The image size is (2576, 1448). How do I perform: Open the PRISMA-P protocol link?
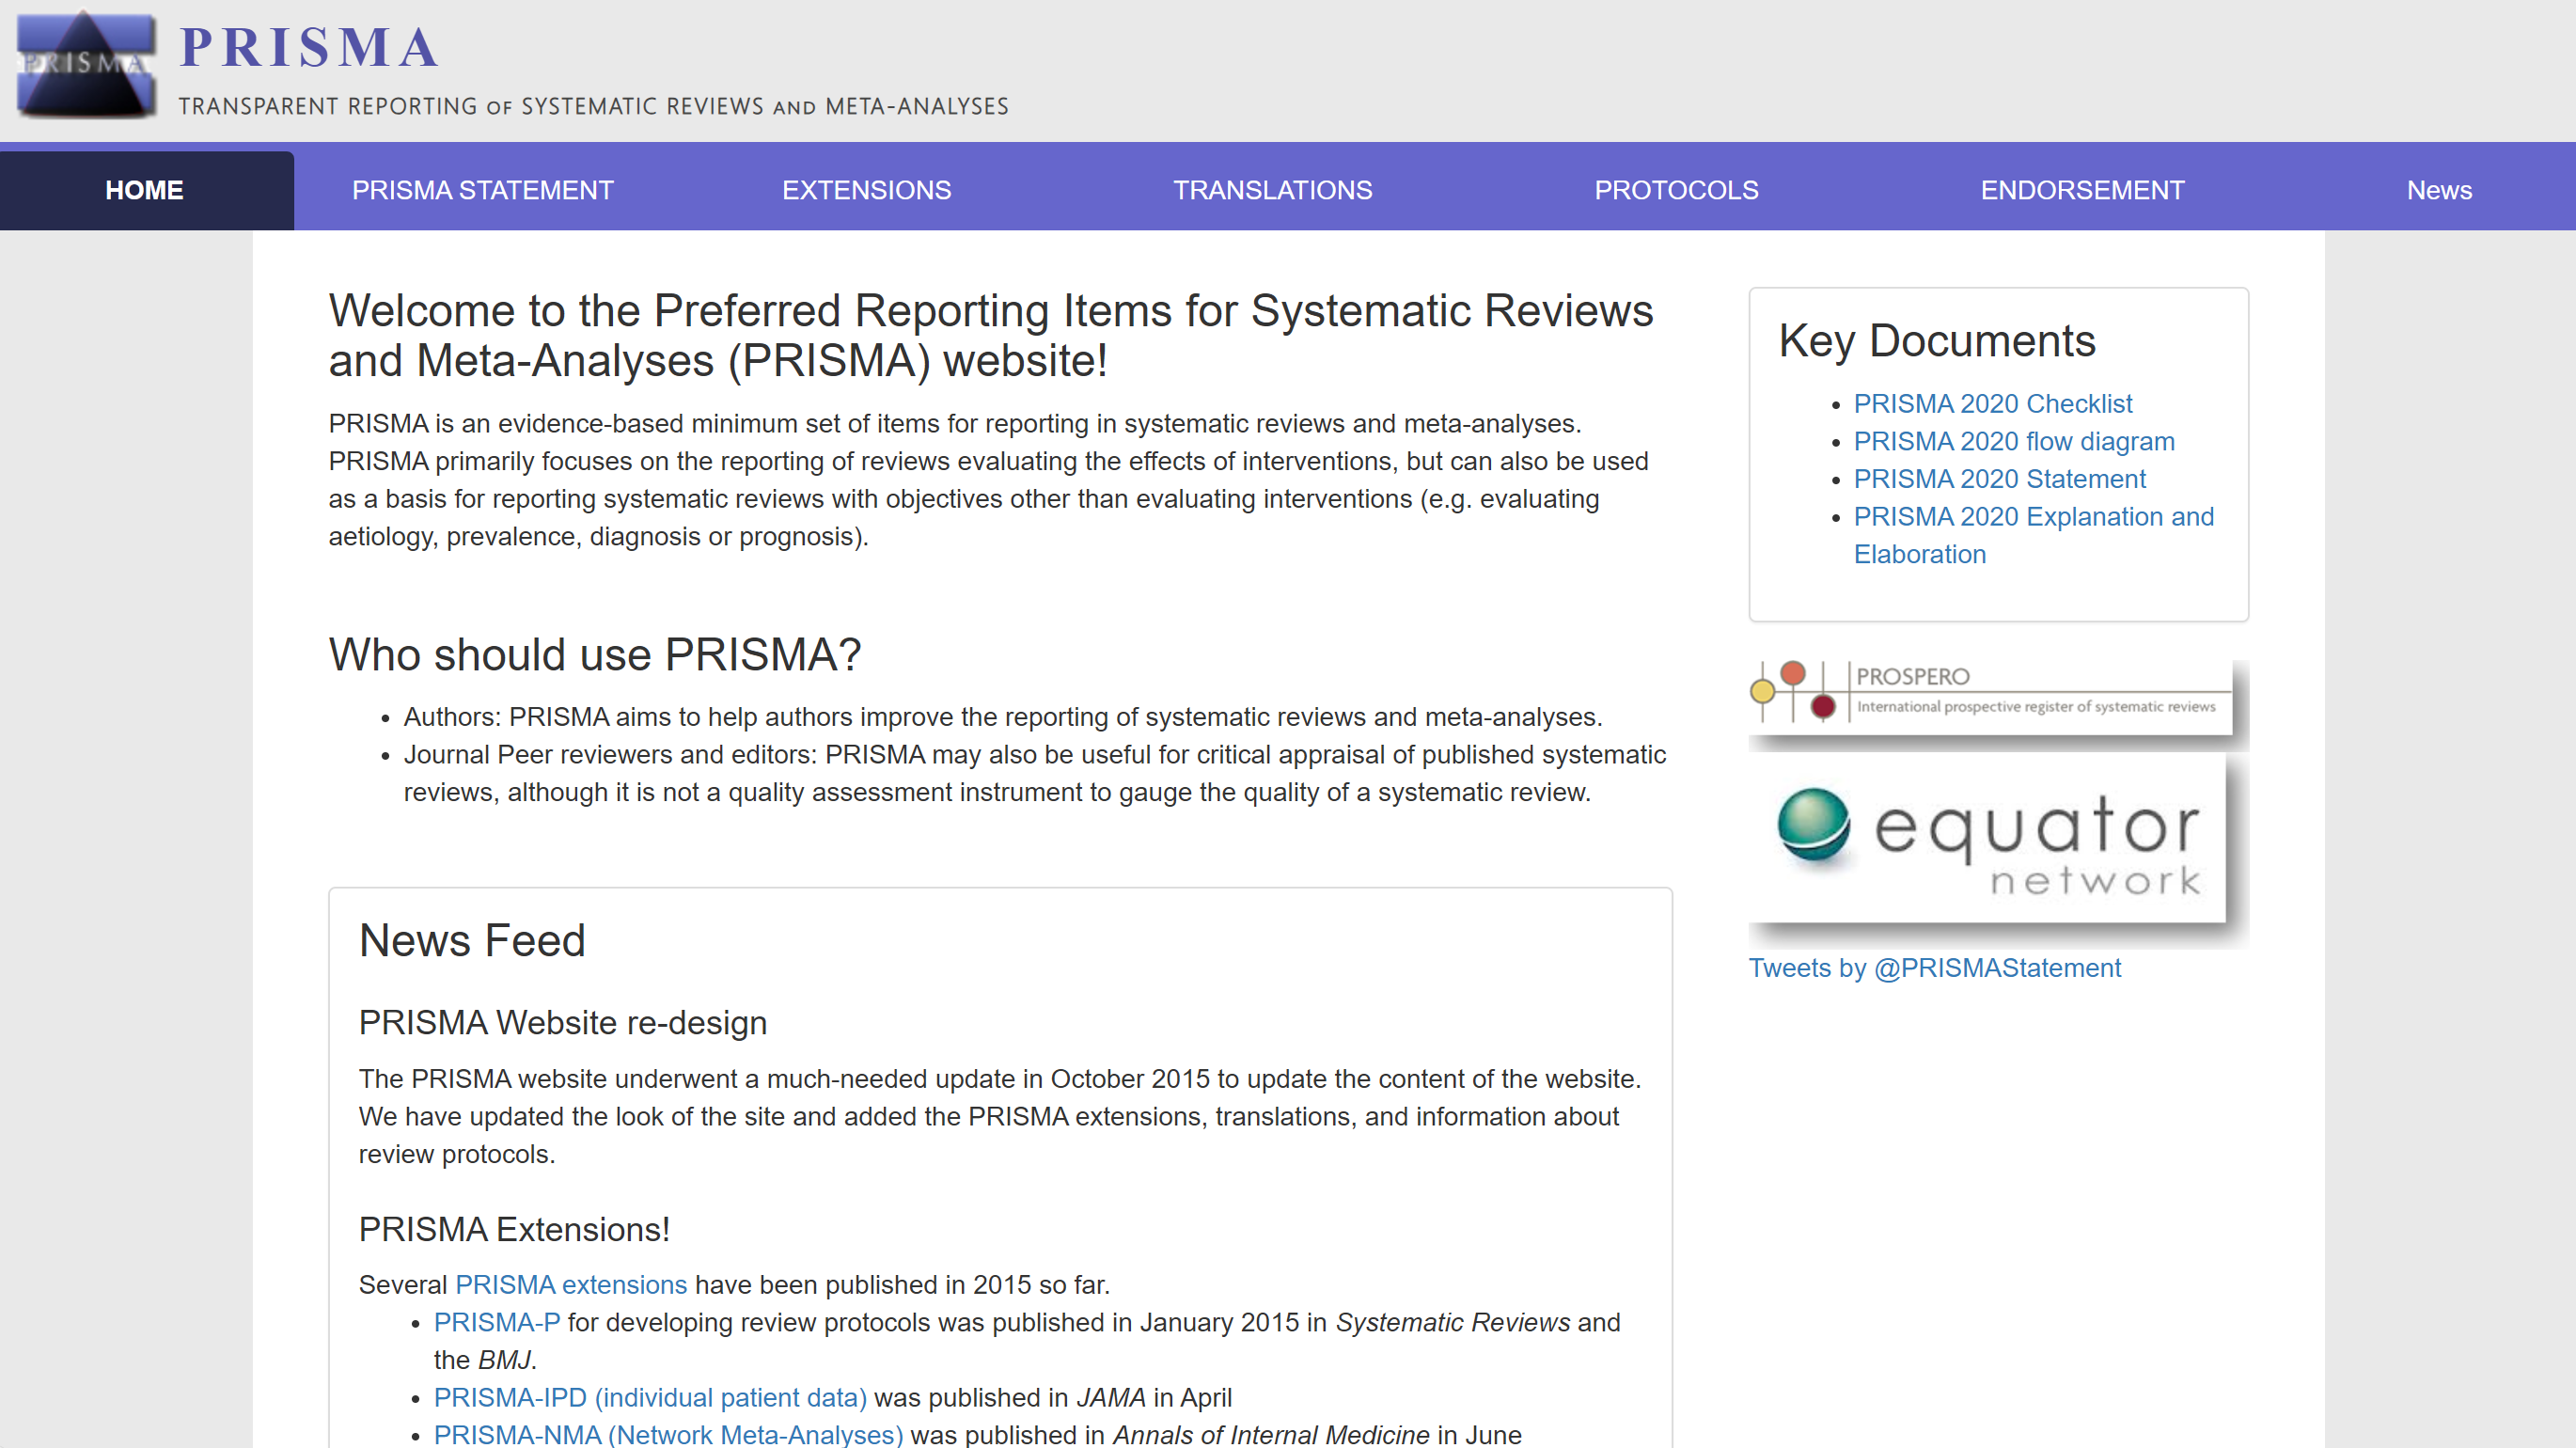coord(496,1322)
